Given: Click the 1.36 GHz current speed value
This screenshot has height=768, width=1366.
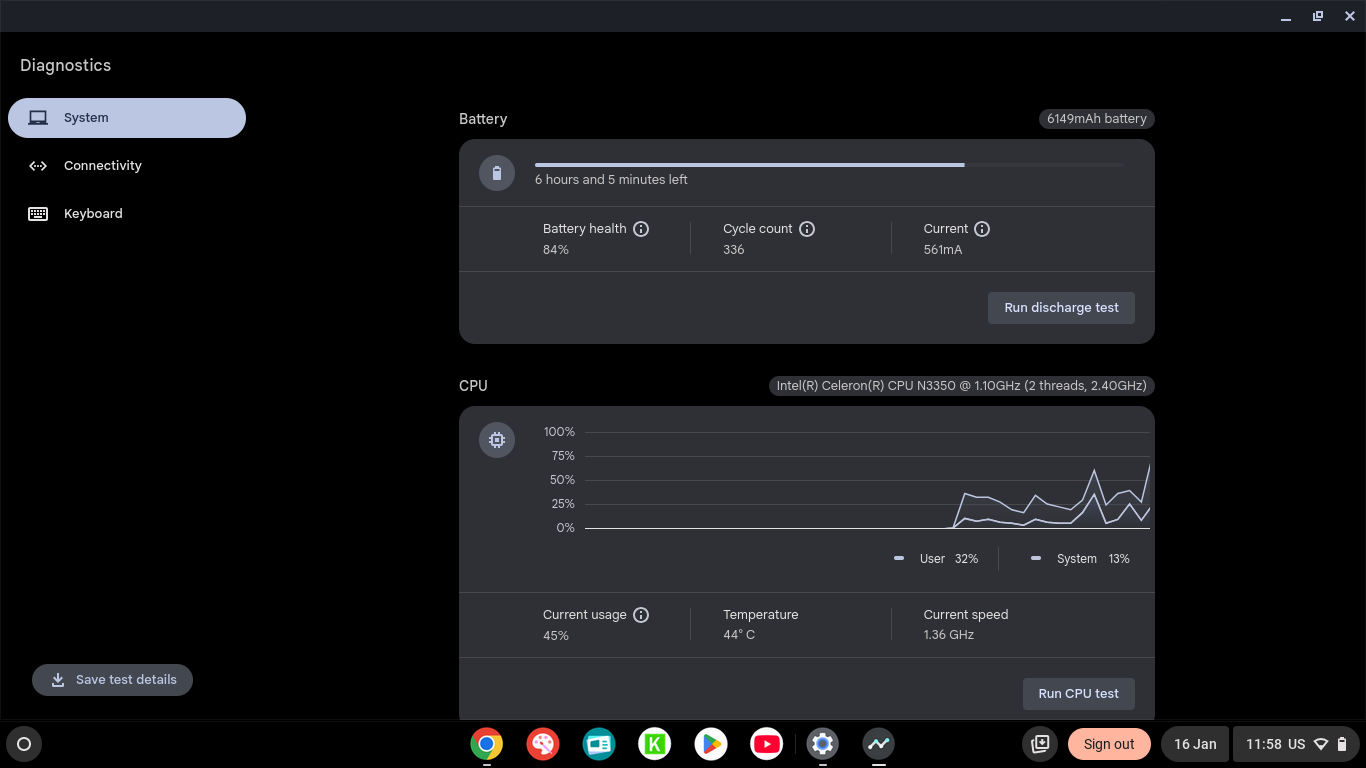Looking at the screenshot, I should tap(949, 635).
